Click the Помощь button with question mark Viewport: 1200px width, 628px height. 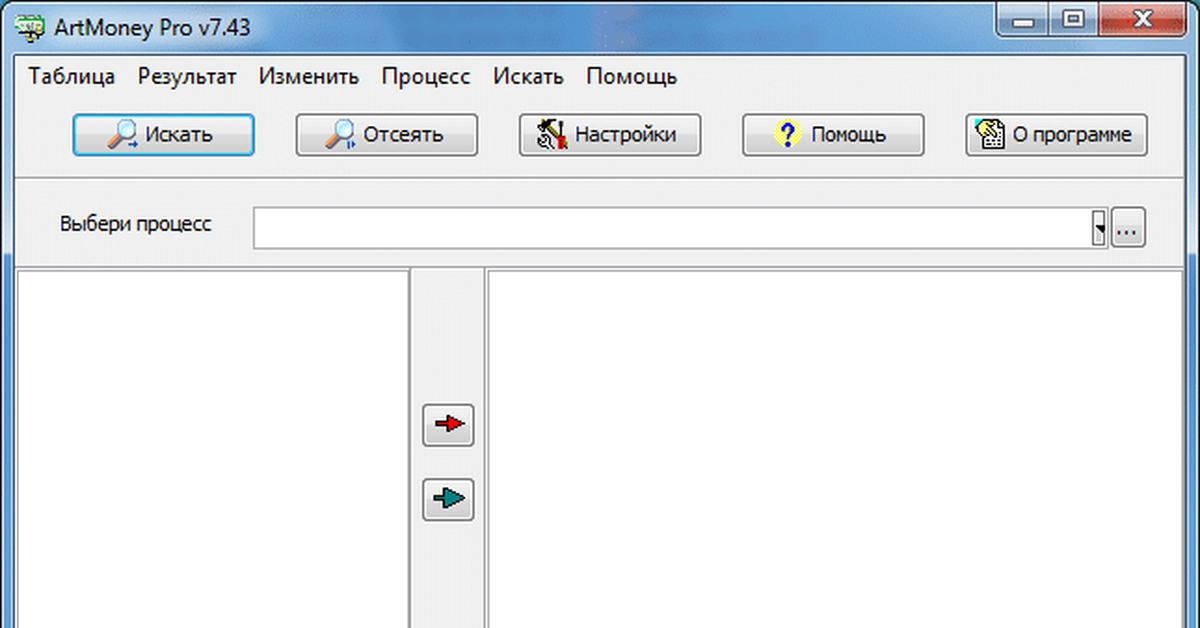click(833, 135)
